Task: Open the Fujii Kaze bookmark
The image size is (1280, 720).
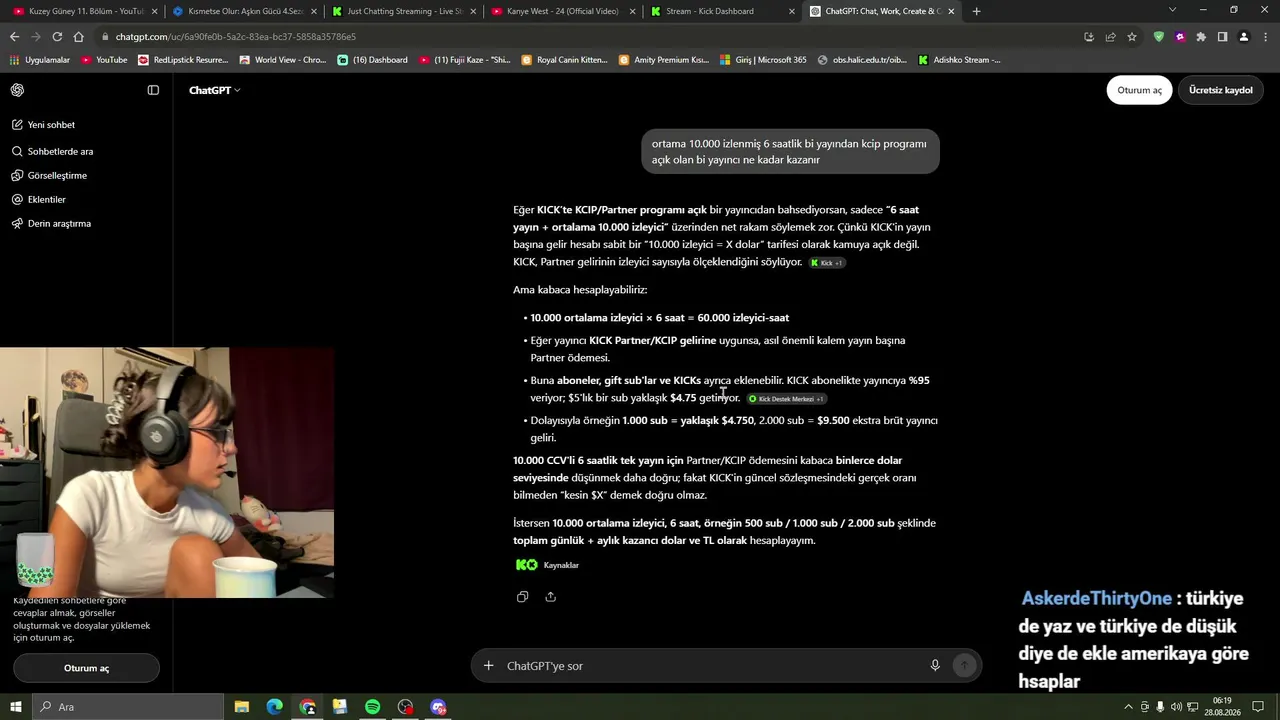Action: (465, 60)
